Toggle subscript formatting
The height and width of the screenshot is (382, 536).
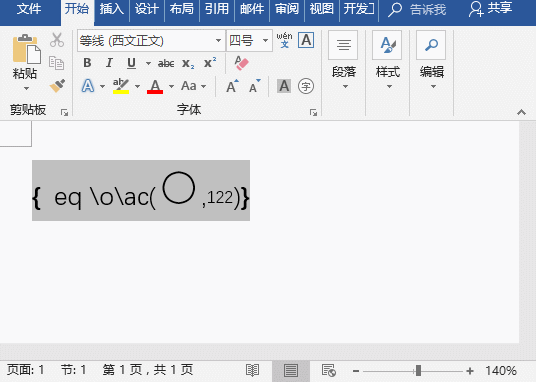(x=188, y=63)
